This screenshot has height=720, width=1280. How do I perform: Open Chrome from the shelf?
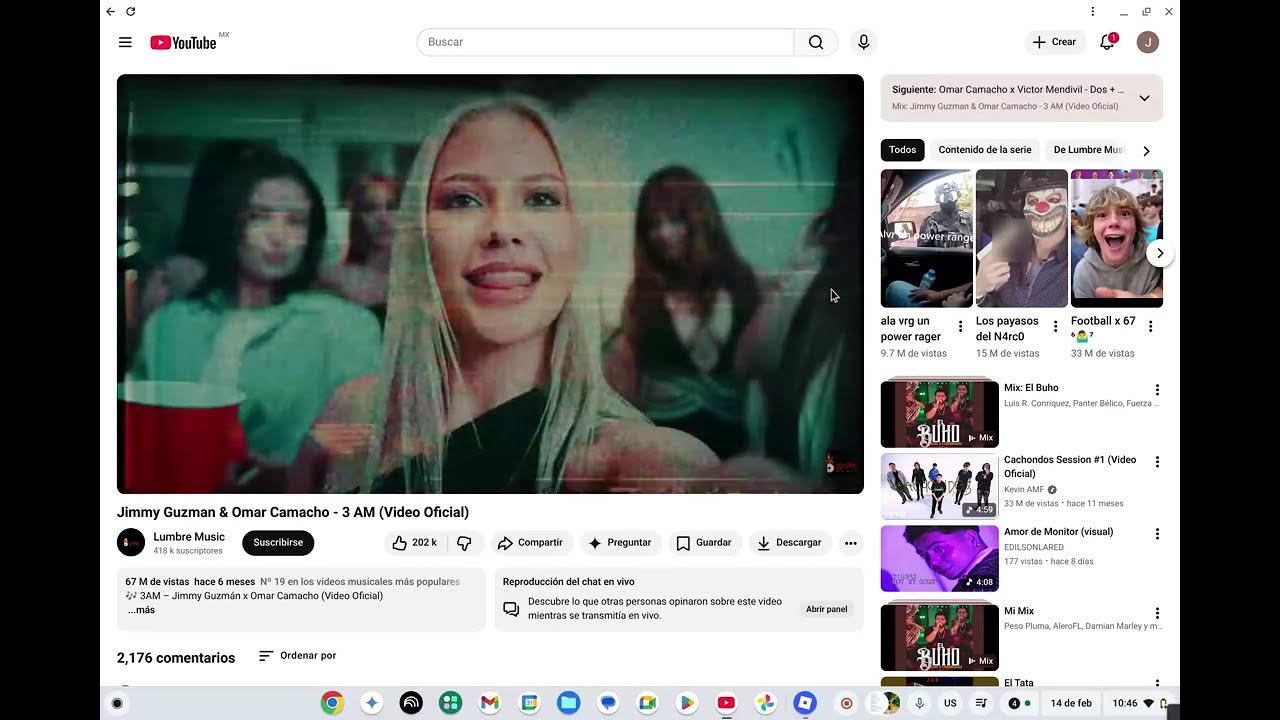[x=332, y=703]
